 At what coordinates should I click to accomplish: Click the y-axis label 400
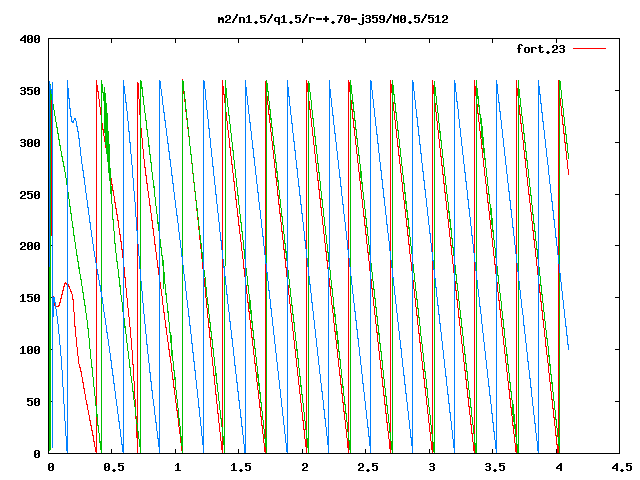point(30,39)
